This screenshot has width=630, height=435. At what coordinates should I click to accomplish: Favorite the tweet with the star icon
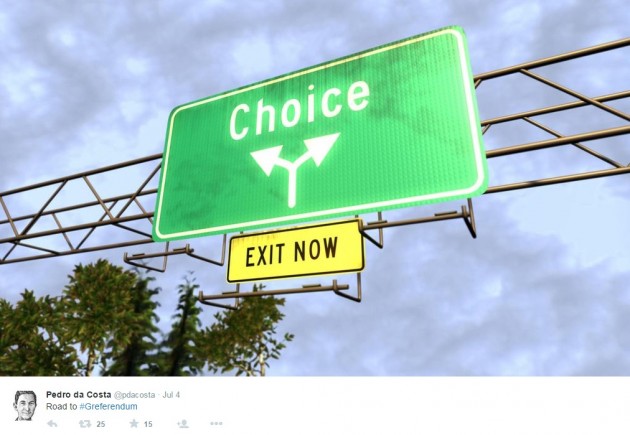(134, 423)
